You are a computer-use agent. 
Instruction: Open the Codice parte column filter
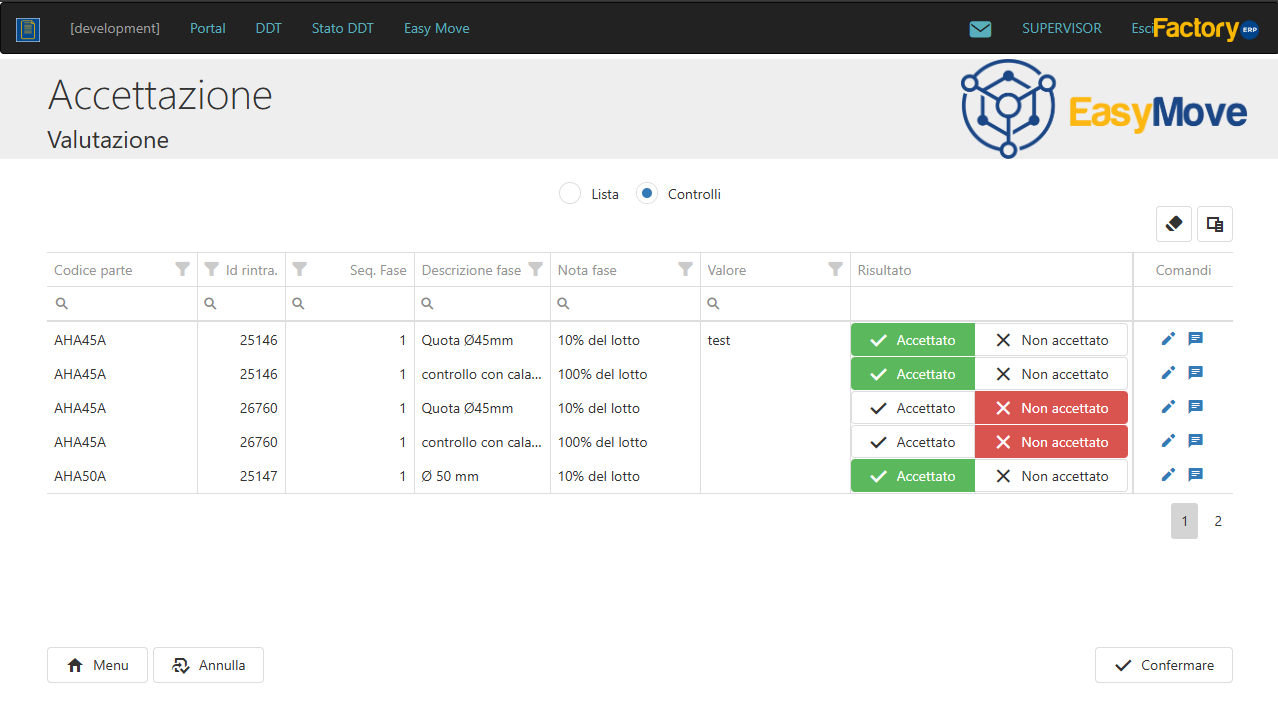[x=182, y=269]
